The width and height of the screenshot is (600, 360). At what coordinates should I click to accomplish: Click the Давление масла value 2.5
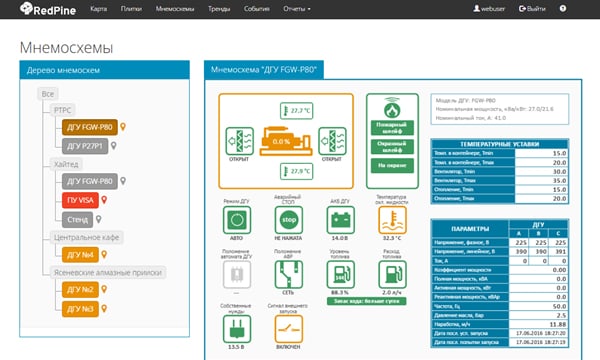coord(538,316)
